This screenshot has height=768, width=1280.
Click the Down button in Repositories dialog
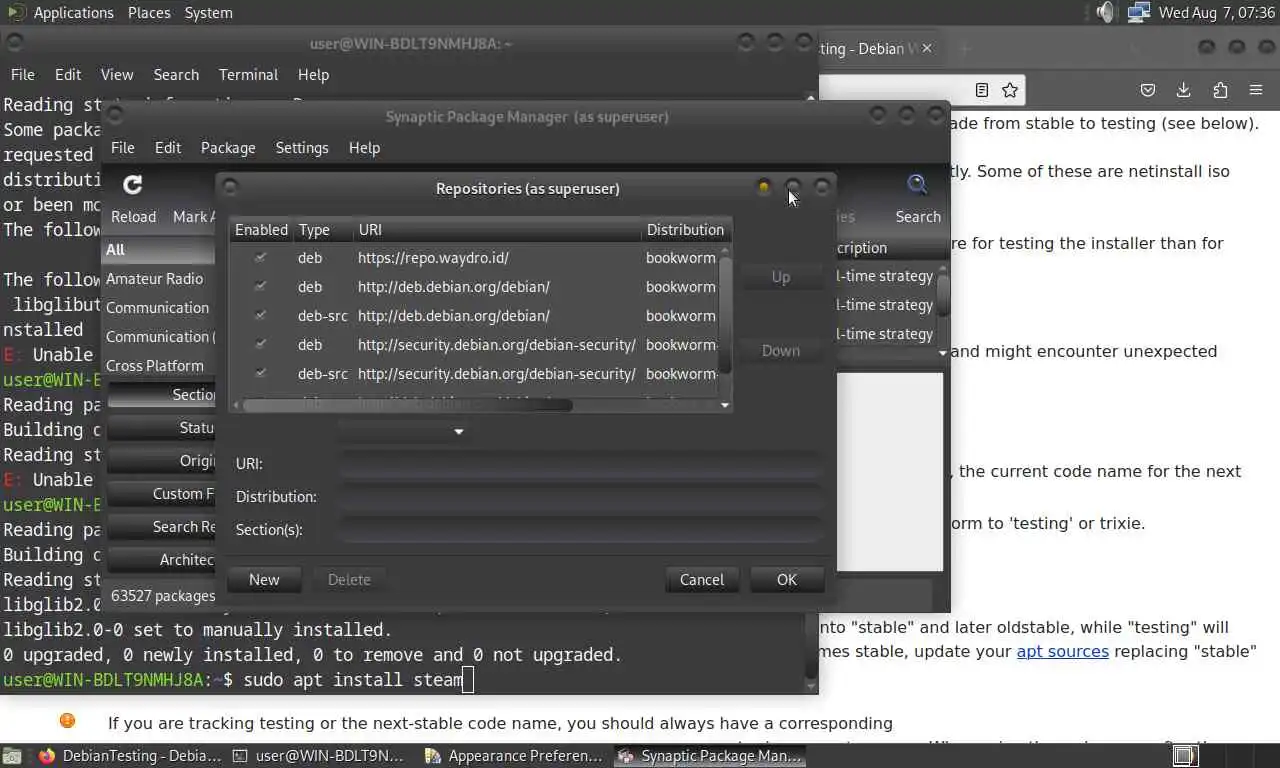(780, 351)
